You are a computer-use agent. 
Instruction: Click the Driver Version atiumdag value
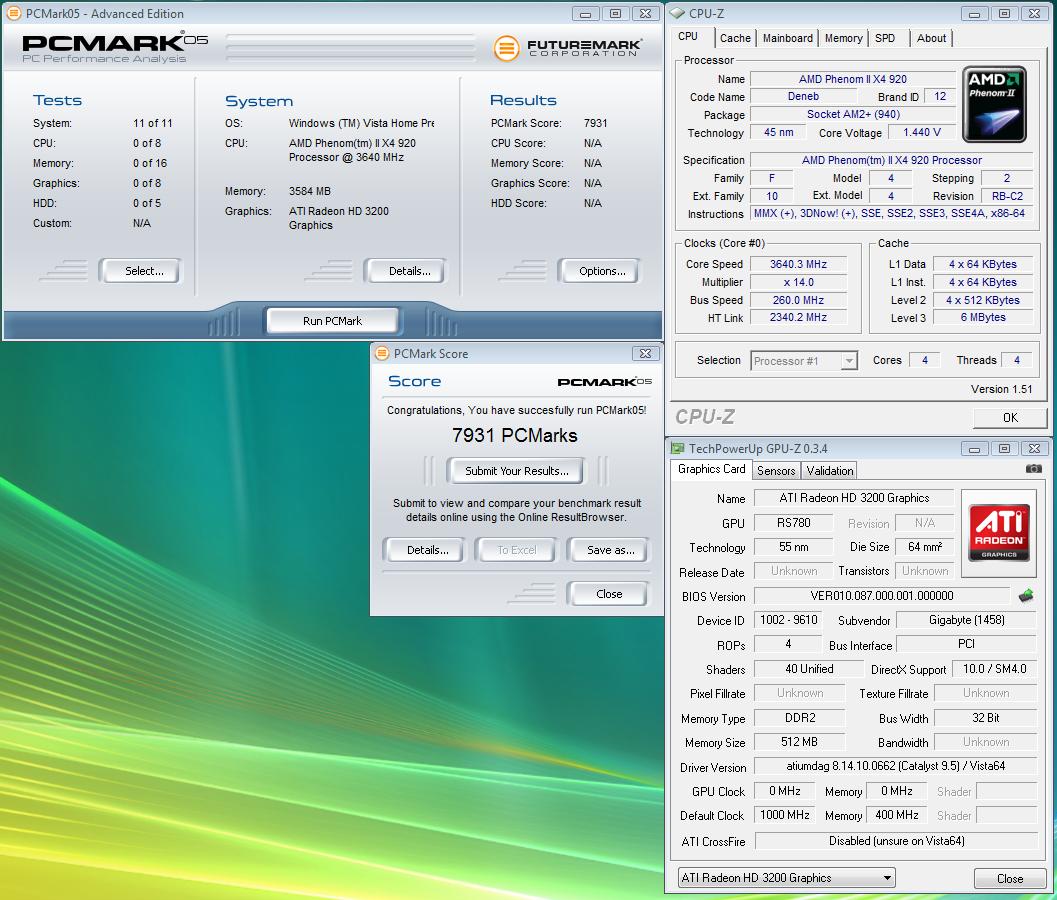[x=895, y=767]
